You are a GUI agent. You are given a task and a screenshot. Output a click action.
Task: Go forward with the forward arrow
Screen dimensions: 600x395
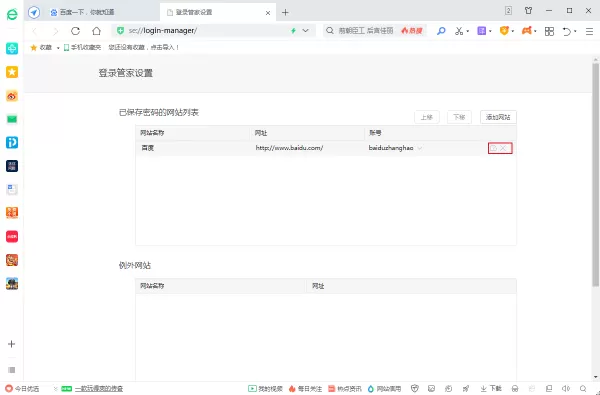(x=55, y=31)
